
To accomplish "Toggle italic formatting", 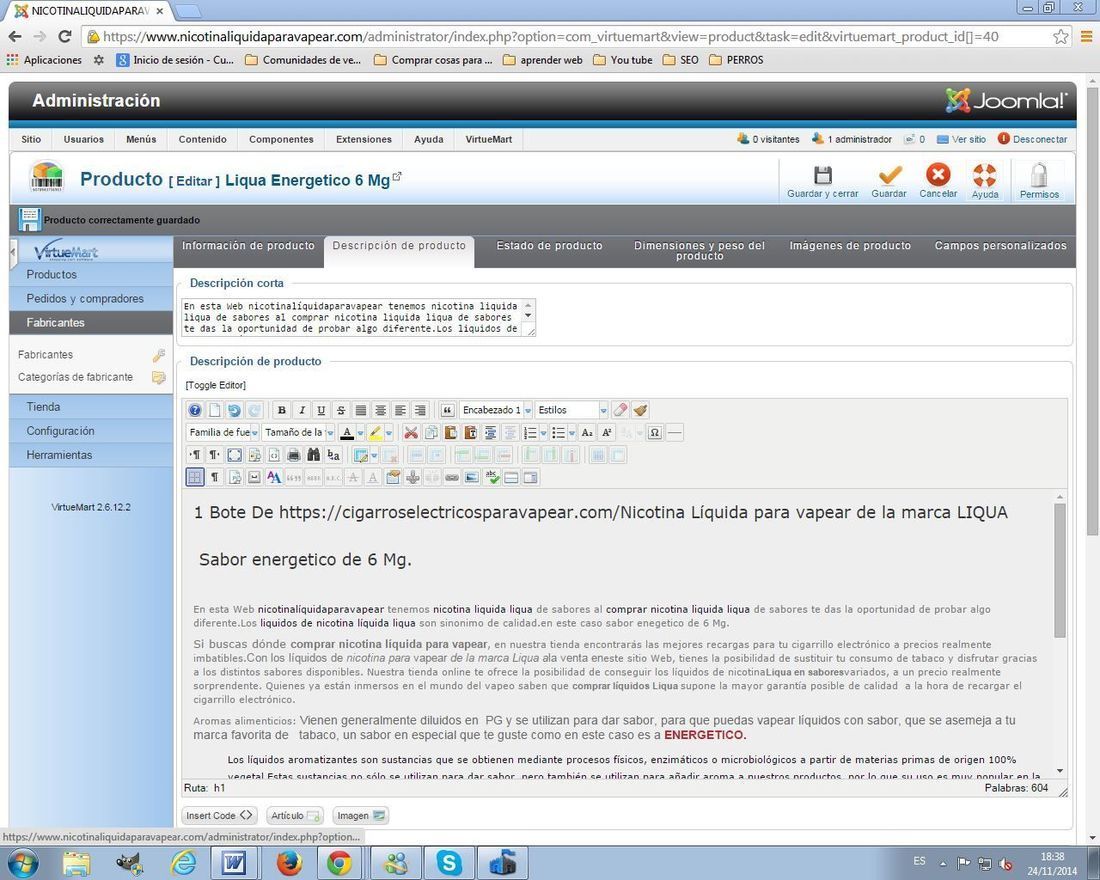I will pos(302,411).
